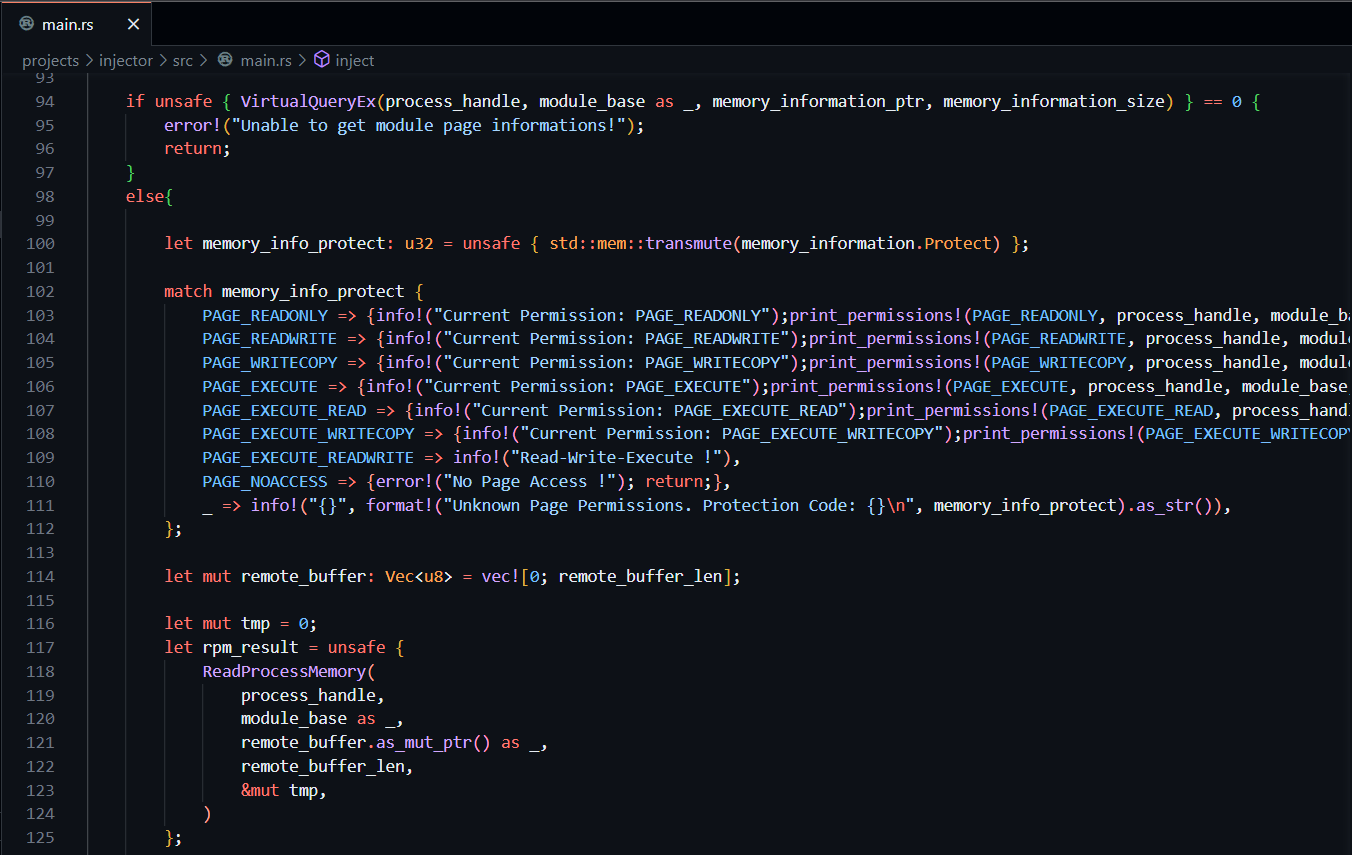Click the Rust icon beside main.rs breadcrumb
The width and height of the screenshot is (1352, 855).
tap(226, 60)
